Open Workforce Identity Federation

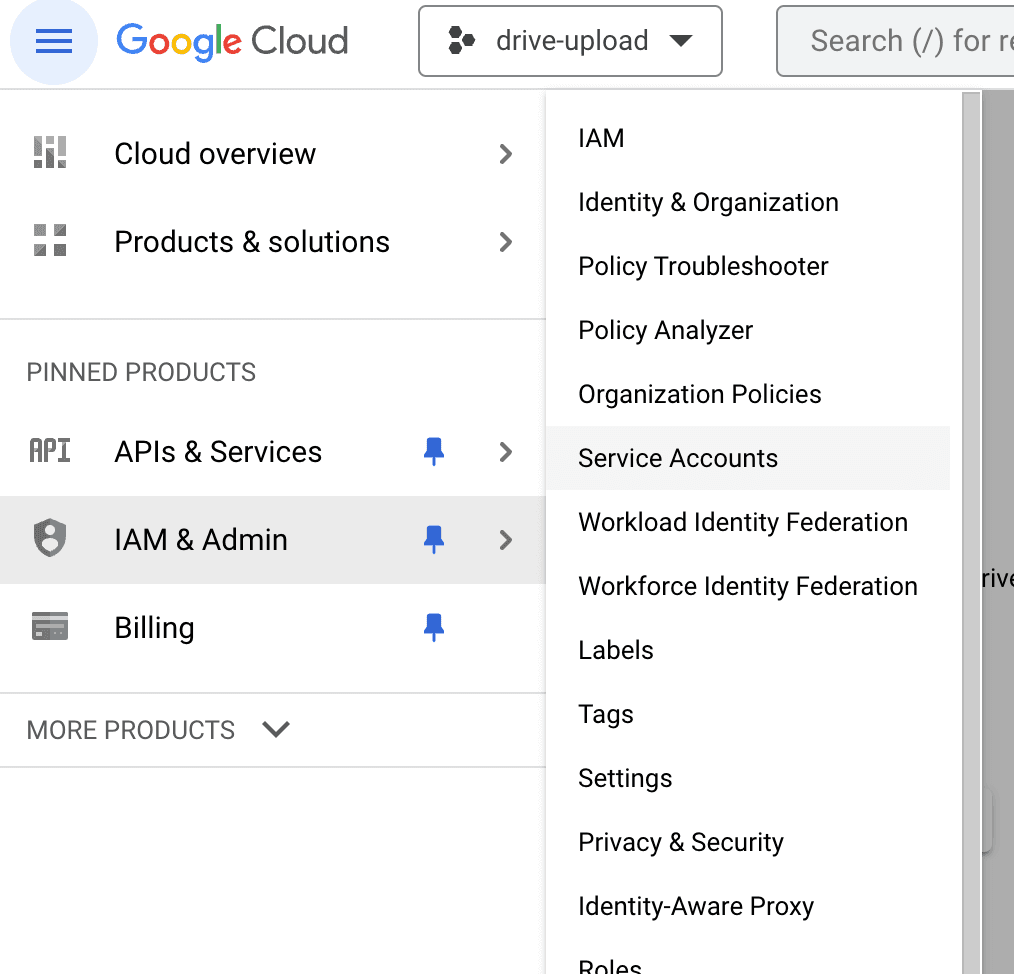748,586
